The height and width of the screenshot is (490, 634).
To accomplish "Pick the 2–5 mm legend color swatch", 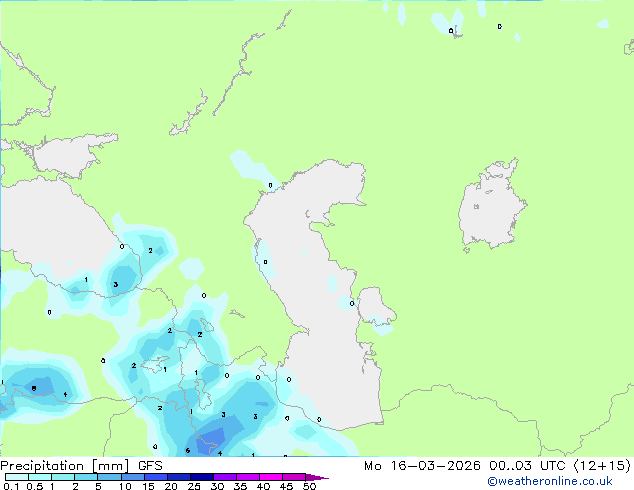I will pos(86,477).
